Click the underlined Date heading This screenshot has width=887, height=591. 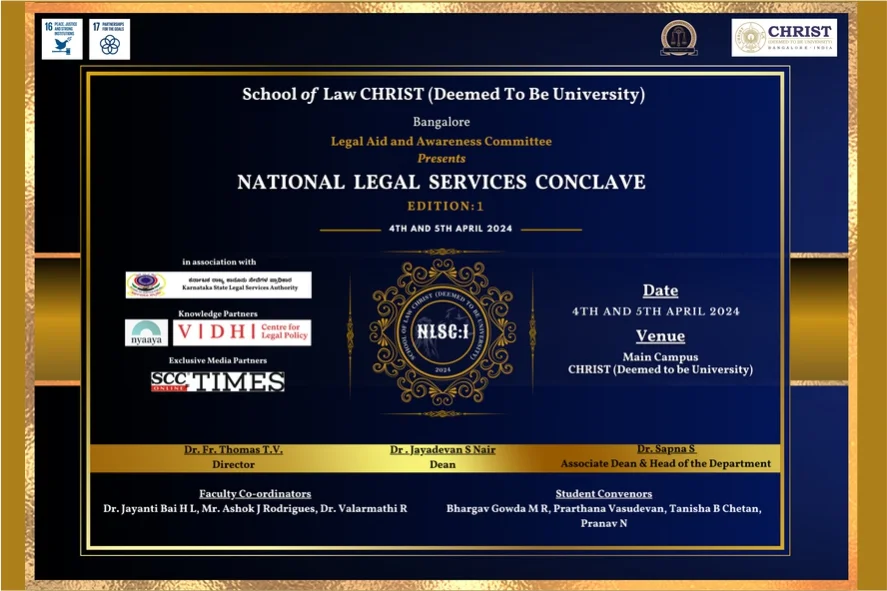pyautogui.click(x=660, y=290)
